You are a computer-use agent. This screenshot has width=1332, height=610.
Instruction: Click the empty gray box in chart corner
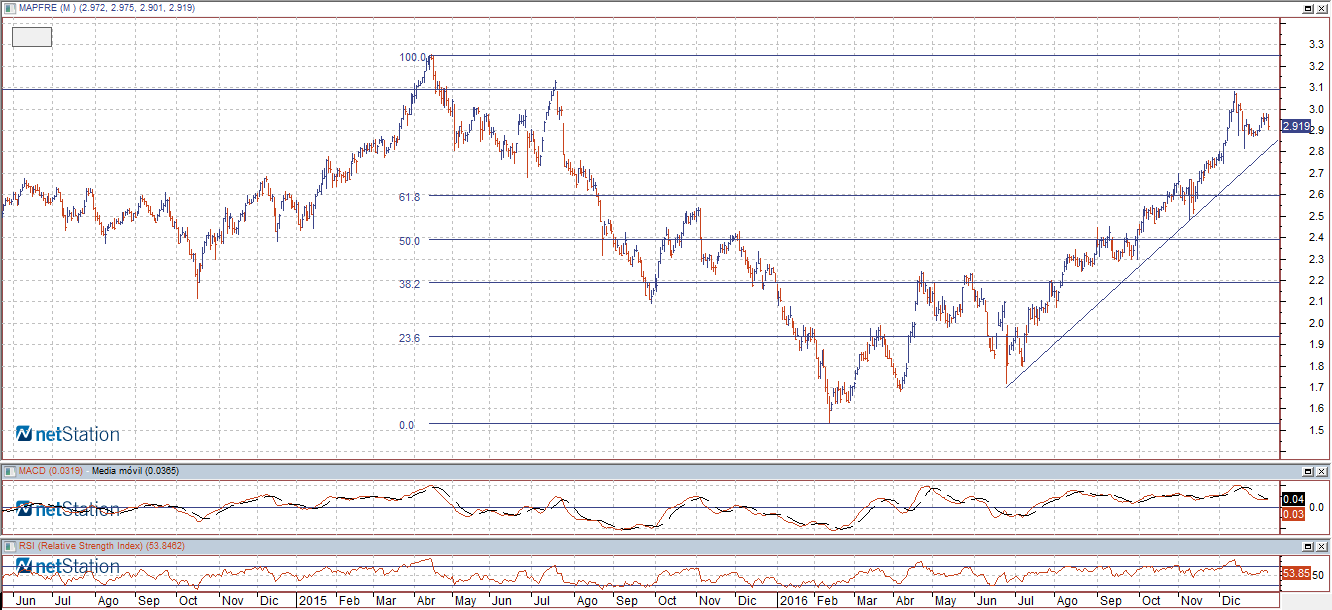click(31, 37)
